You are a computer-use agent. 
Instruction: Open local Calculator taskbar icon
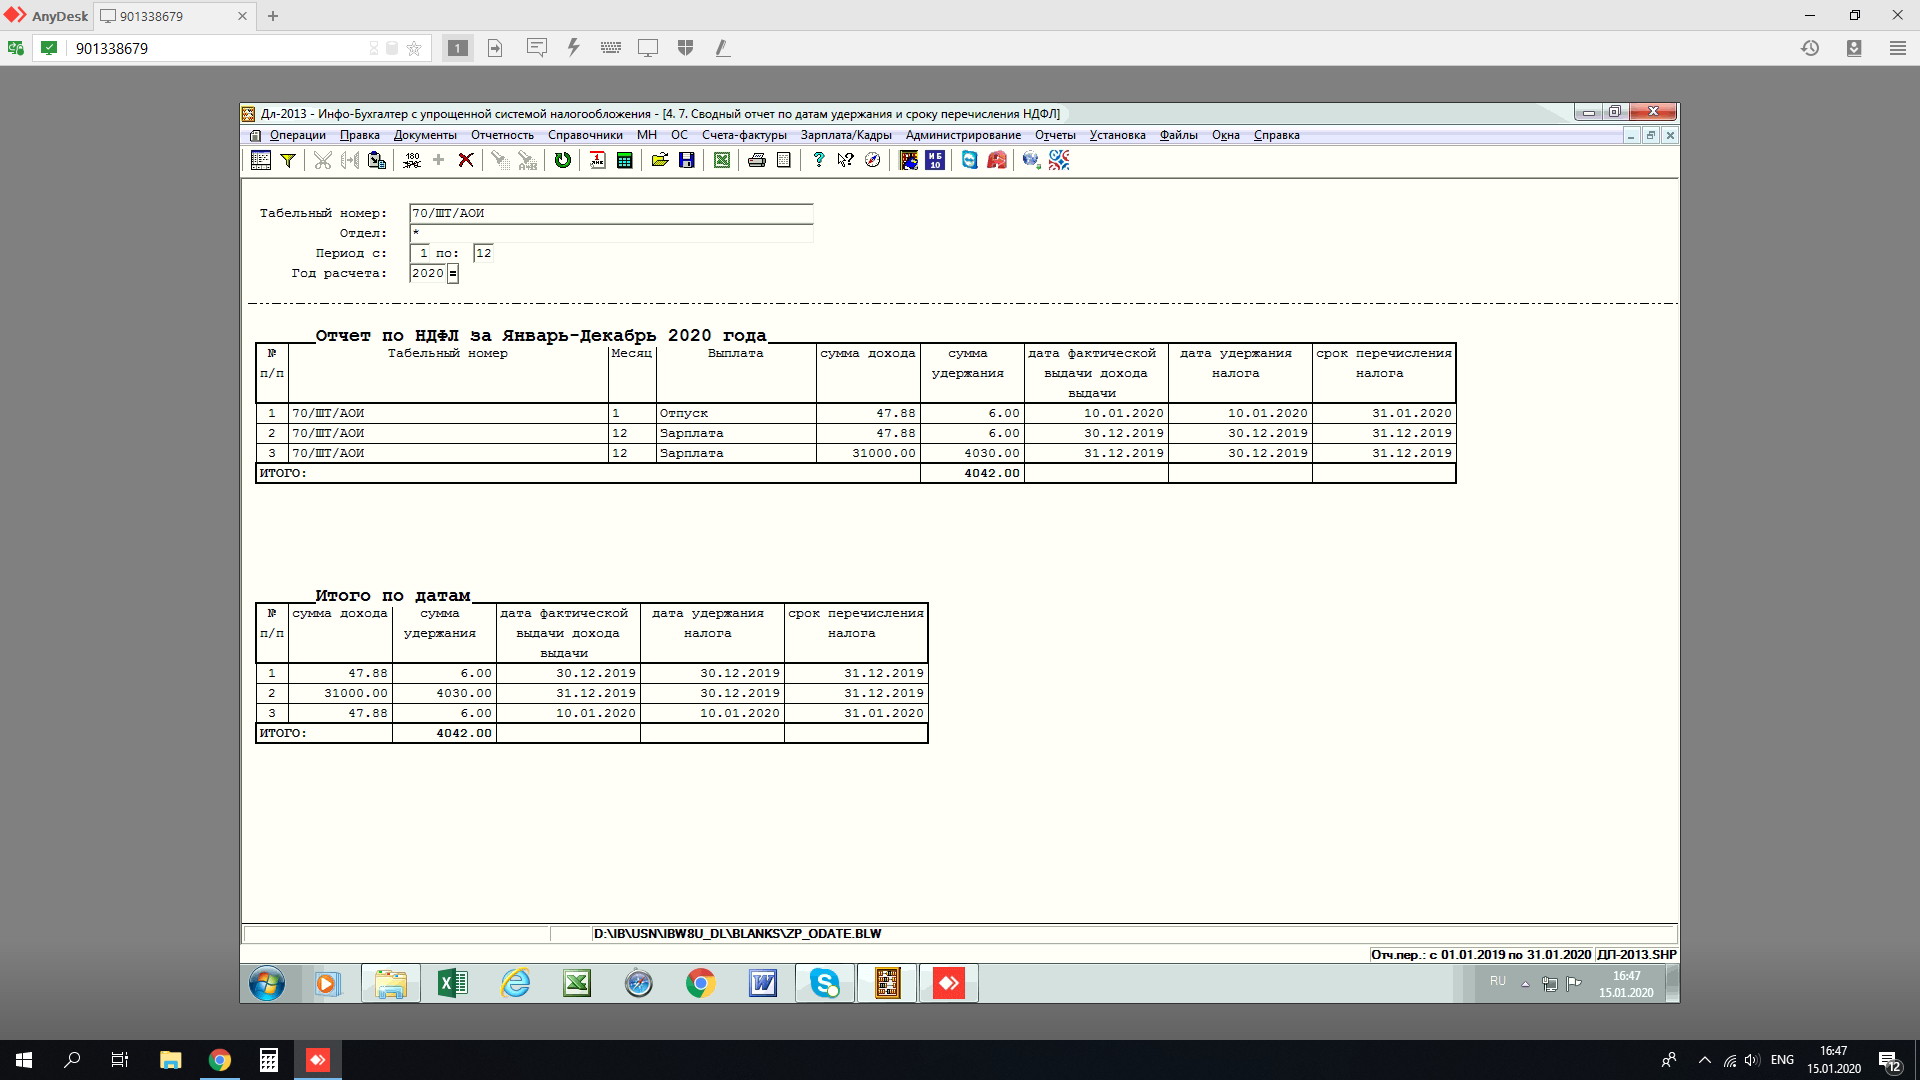(268, 1060)
